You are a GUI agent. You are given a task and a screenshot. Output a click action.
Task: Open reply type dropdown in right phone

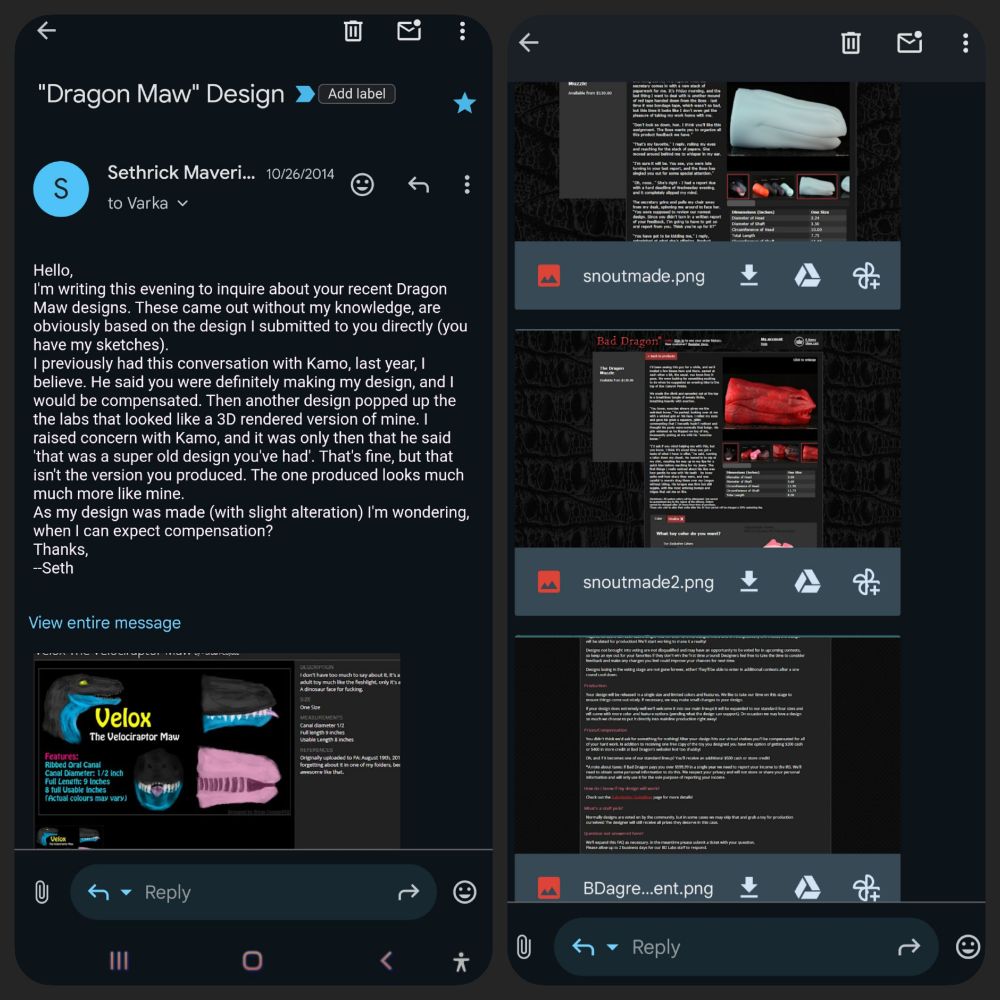pyautogui.click(x=612, y=947)
